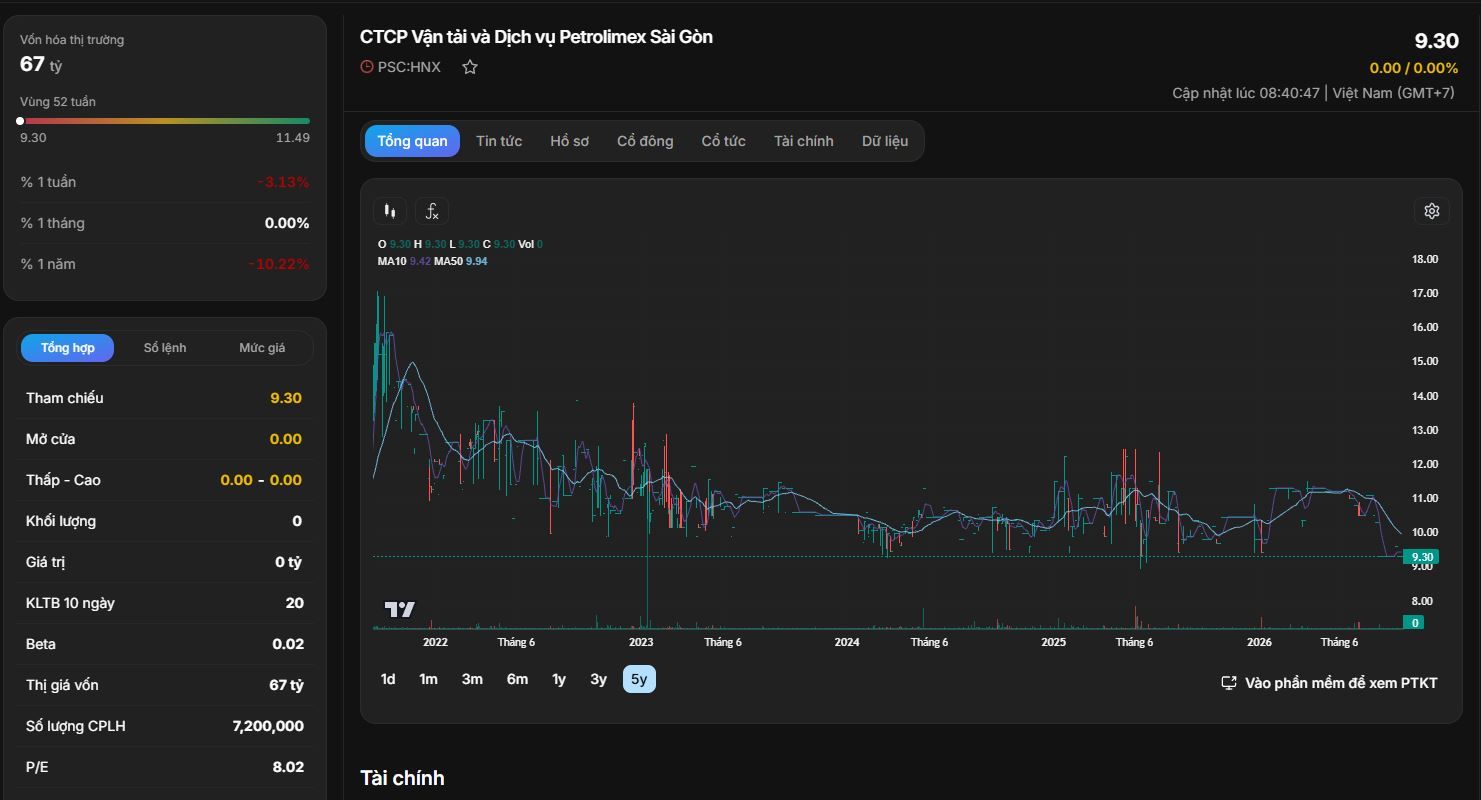The image size is (1481, 800).
Task: Click the PSC:HNX ticker label
Action: click(409, 67)
